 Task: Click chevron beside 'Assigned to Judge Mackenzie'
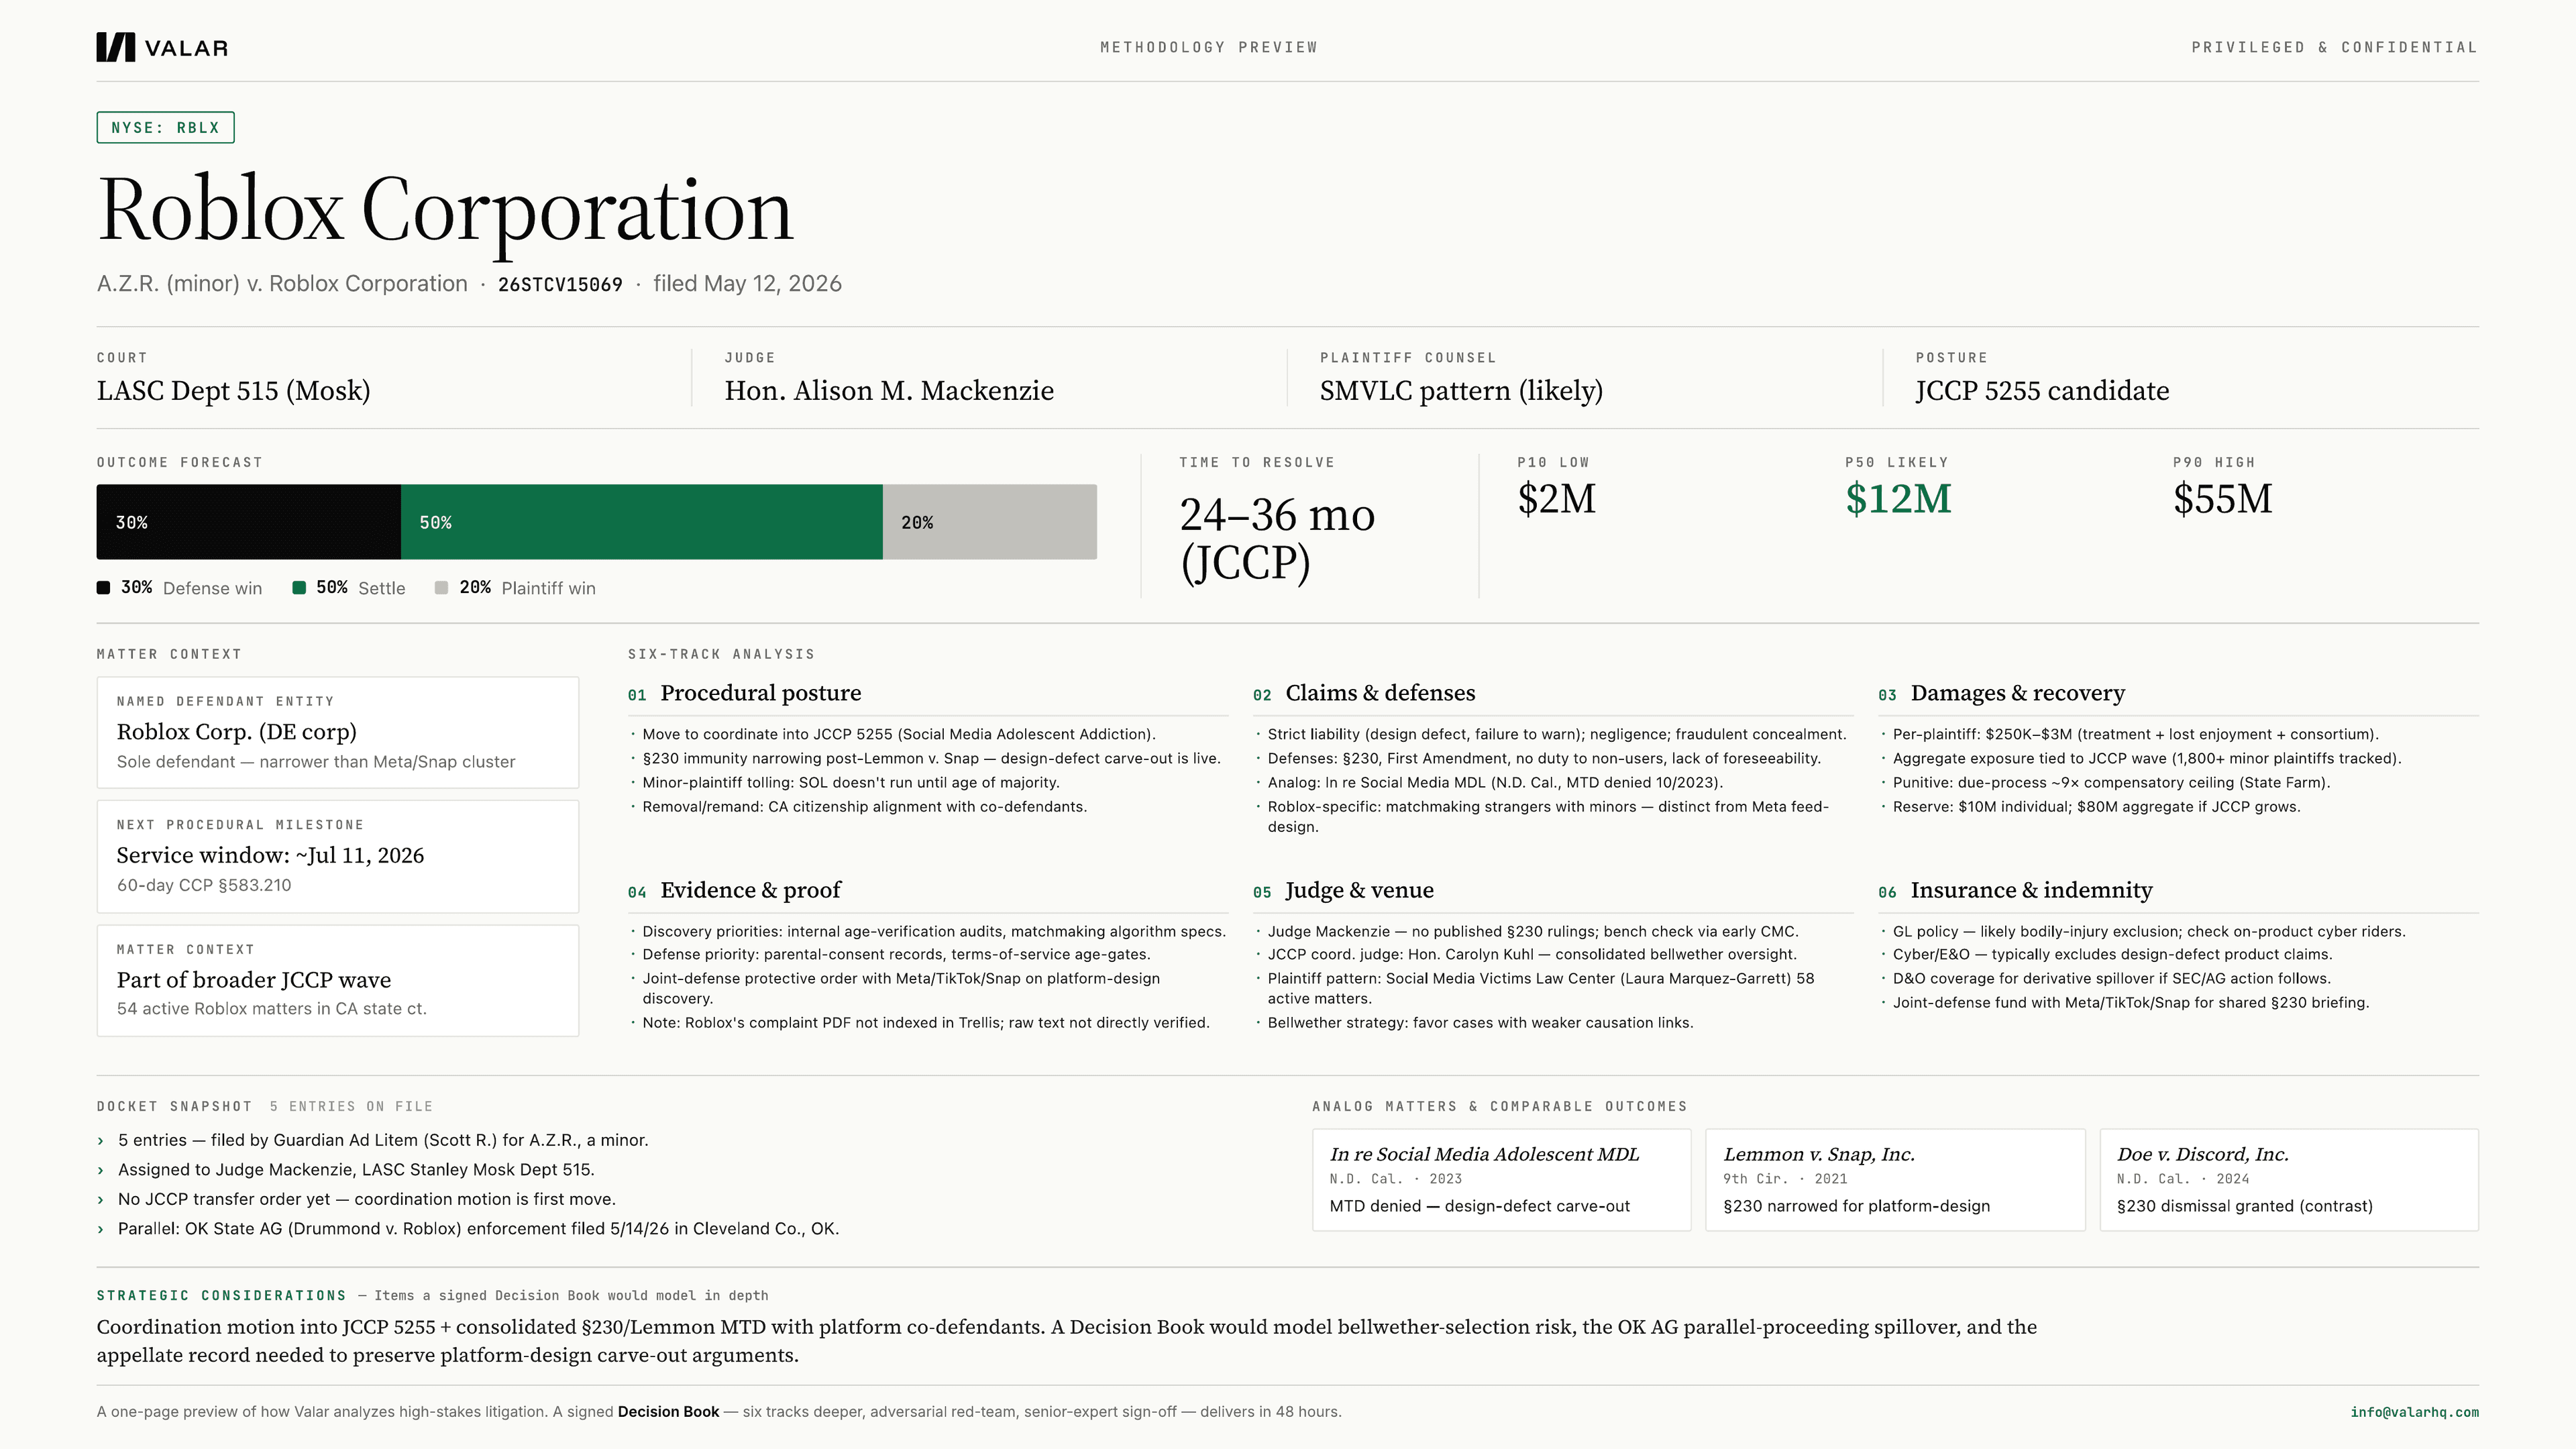(x=100, y=1170)
